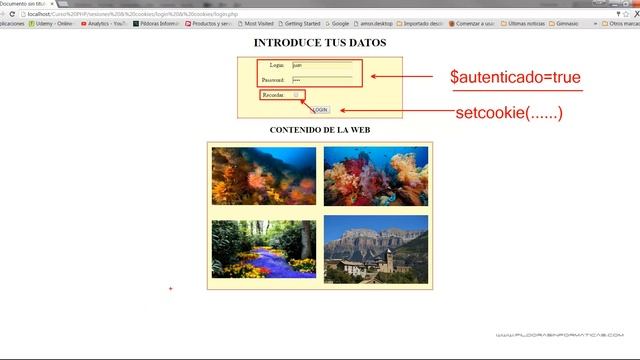
Task: Show hidden bookmarks with the overflow chevron
Action: tap(595, 24)
